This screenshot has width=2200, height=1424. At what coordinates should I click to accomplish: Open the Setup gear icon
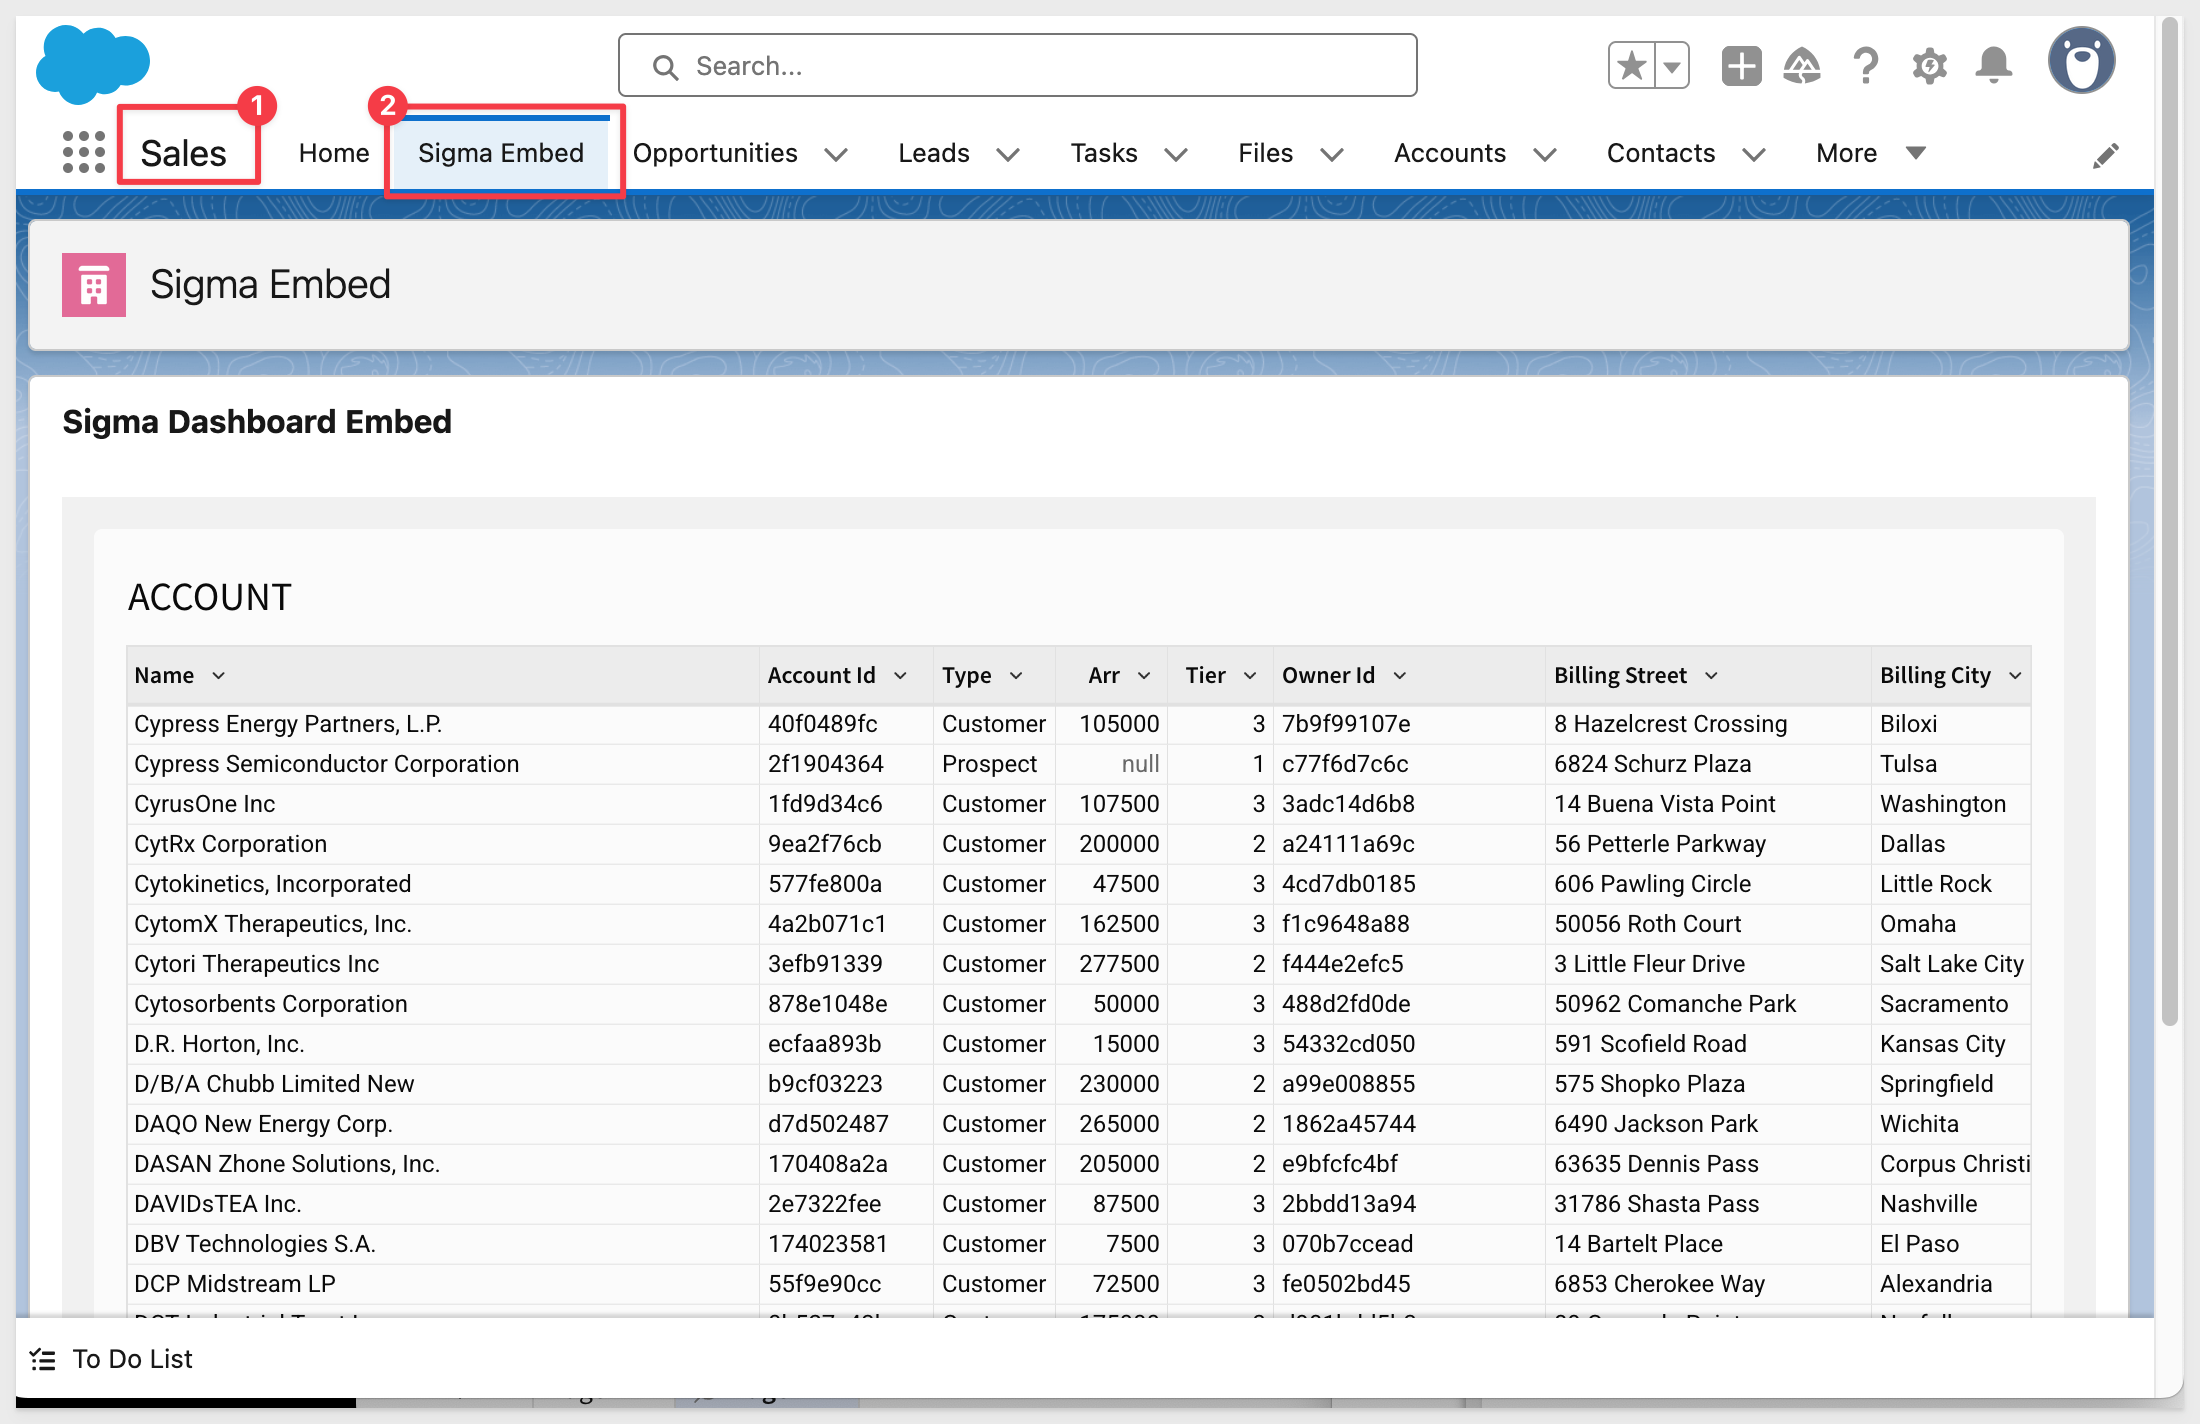point(1929,66)
